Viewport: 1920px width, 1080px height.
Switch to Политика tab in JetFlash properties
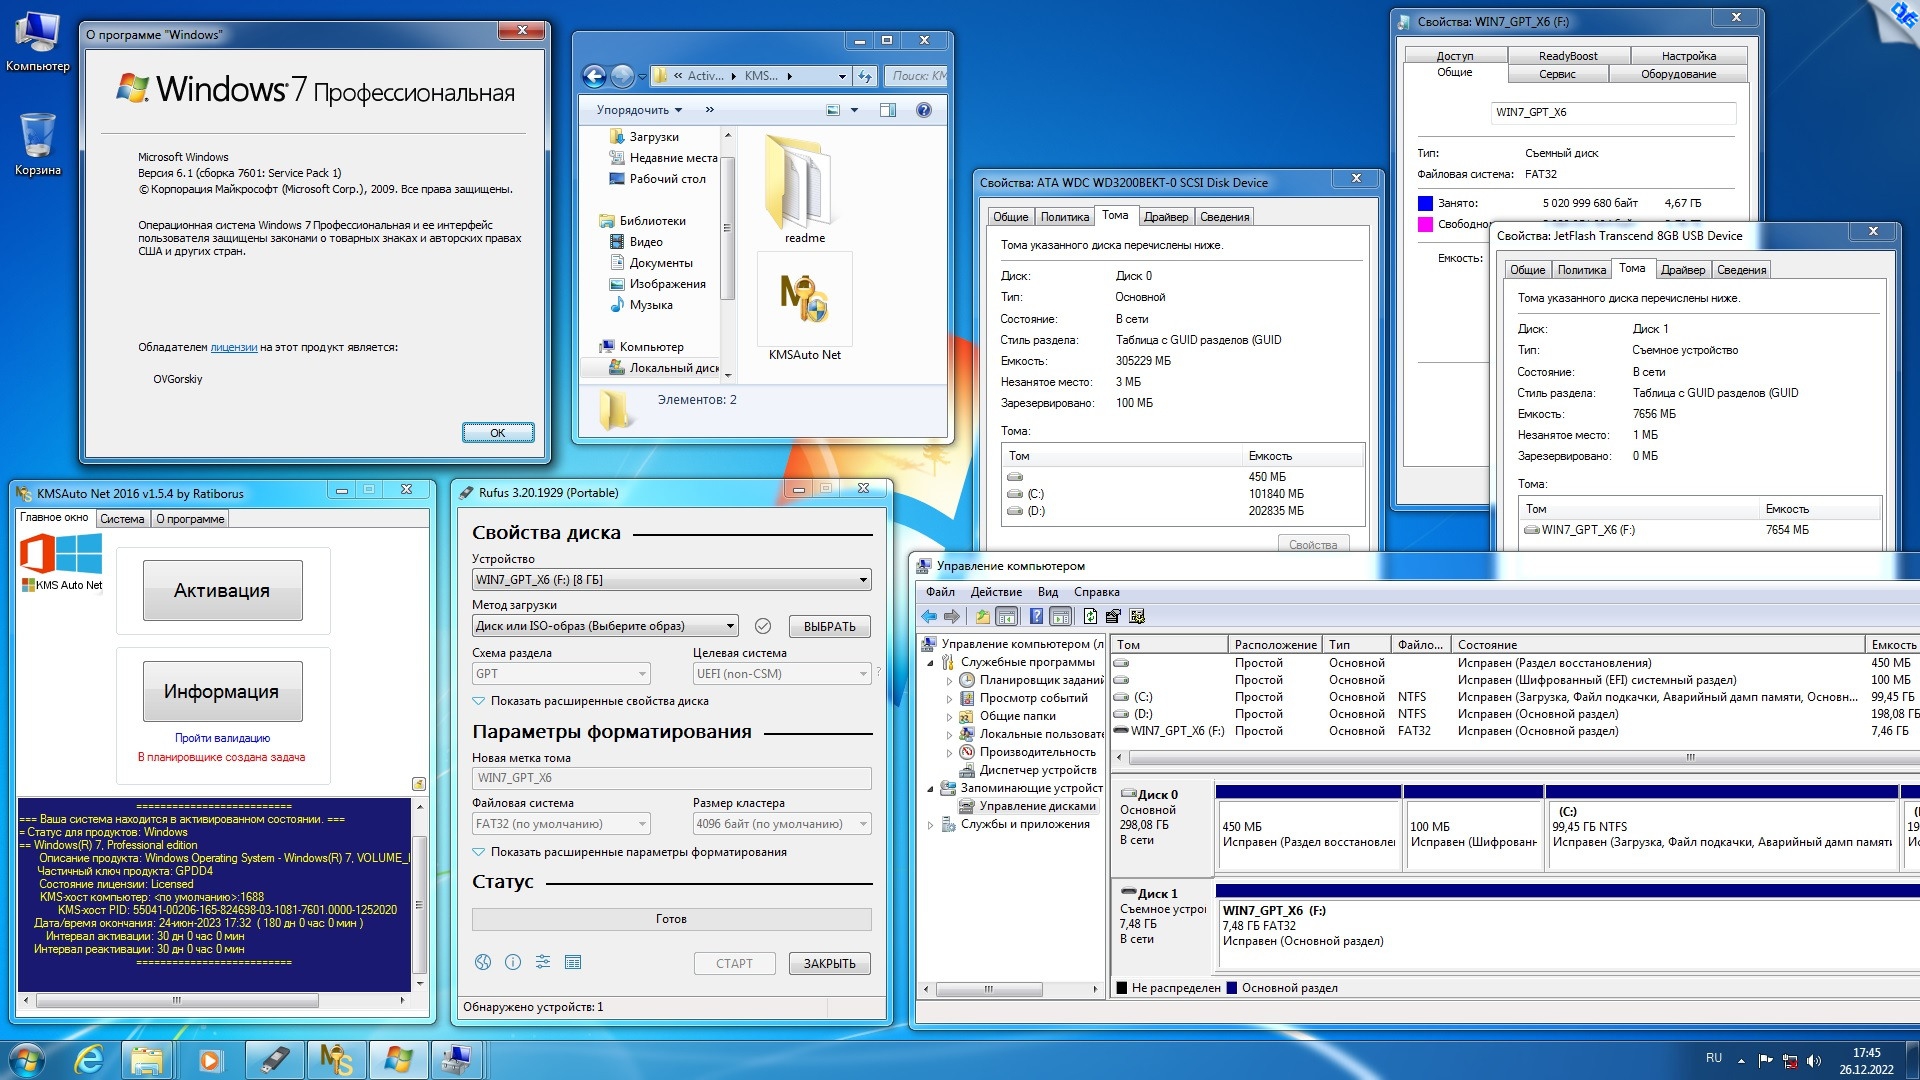click(x=1581, y=270)
